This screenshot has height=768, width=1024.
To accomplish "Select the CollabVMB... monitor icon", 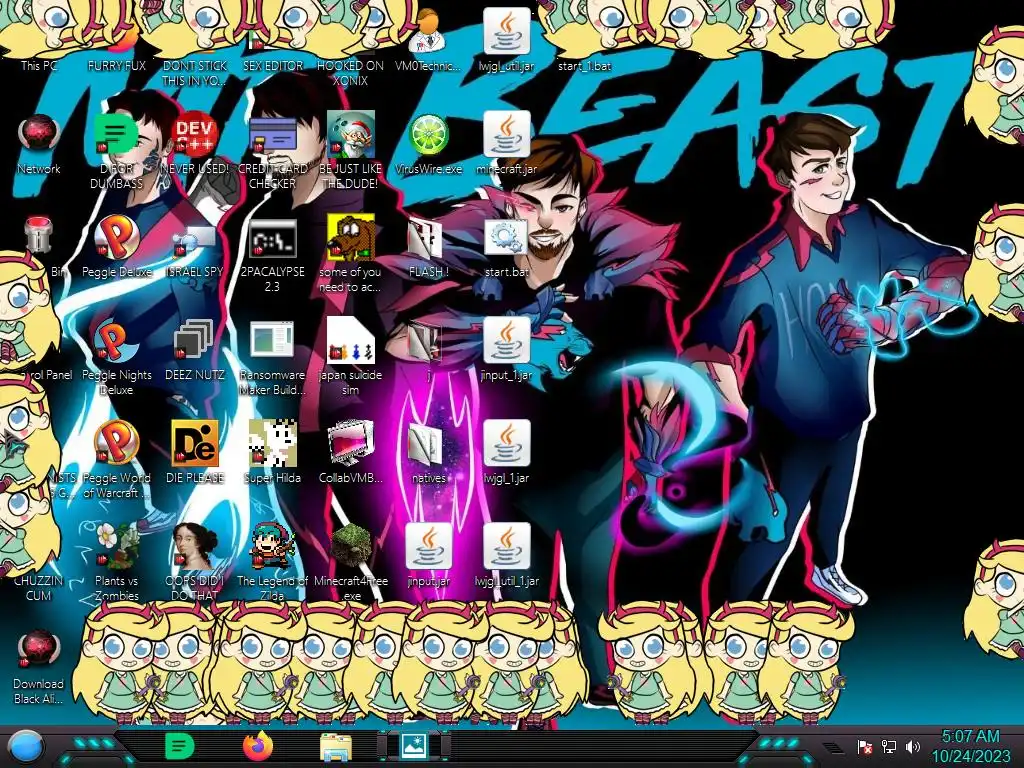I will (x=351, y=443).
